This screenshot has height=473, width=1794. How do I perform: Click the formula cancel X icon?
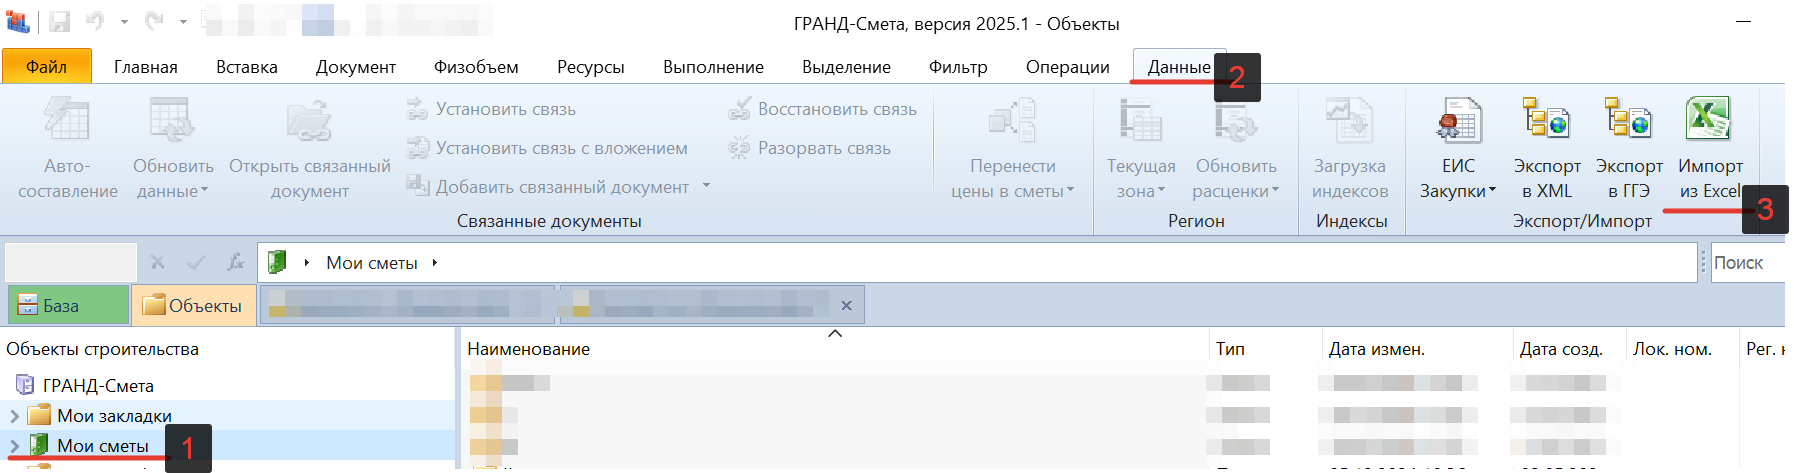(157, 262)
